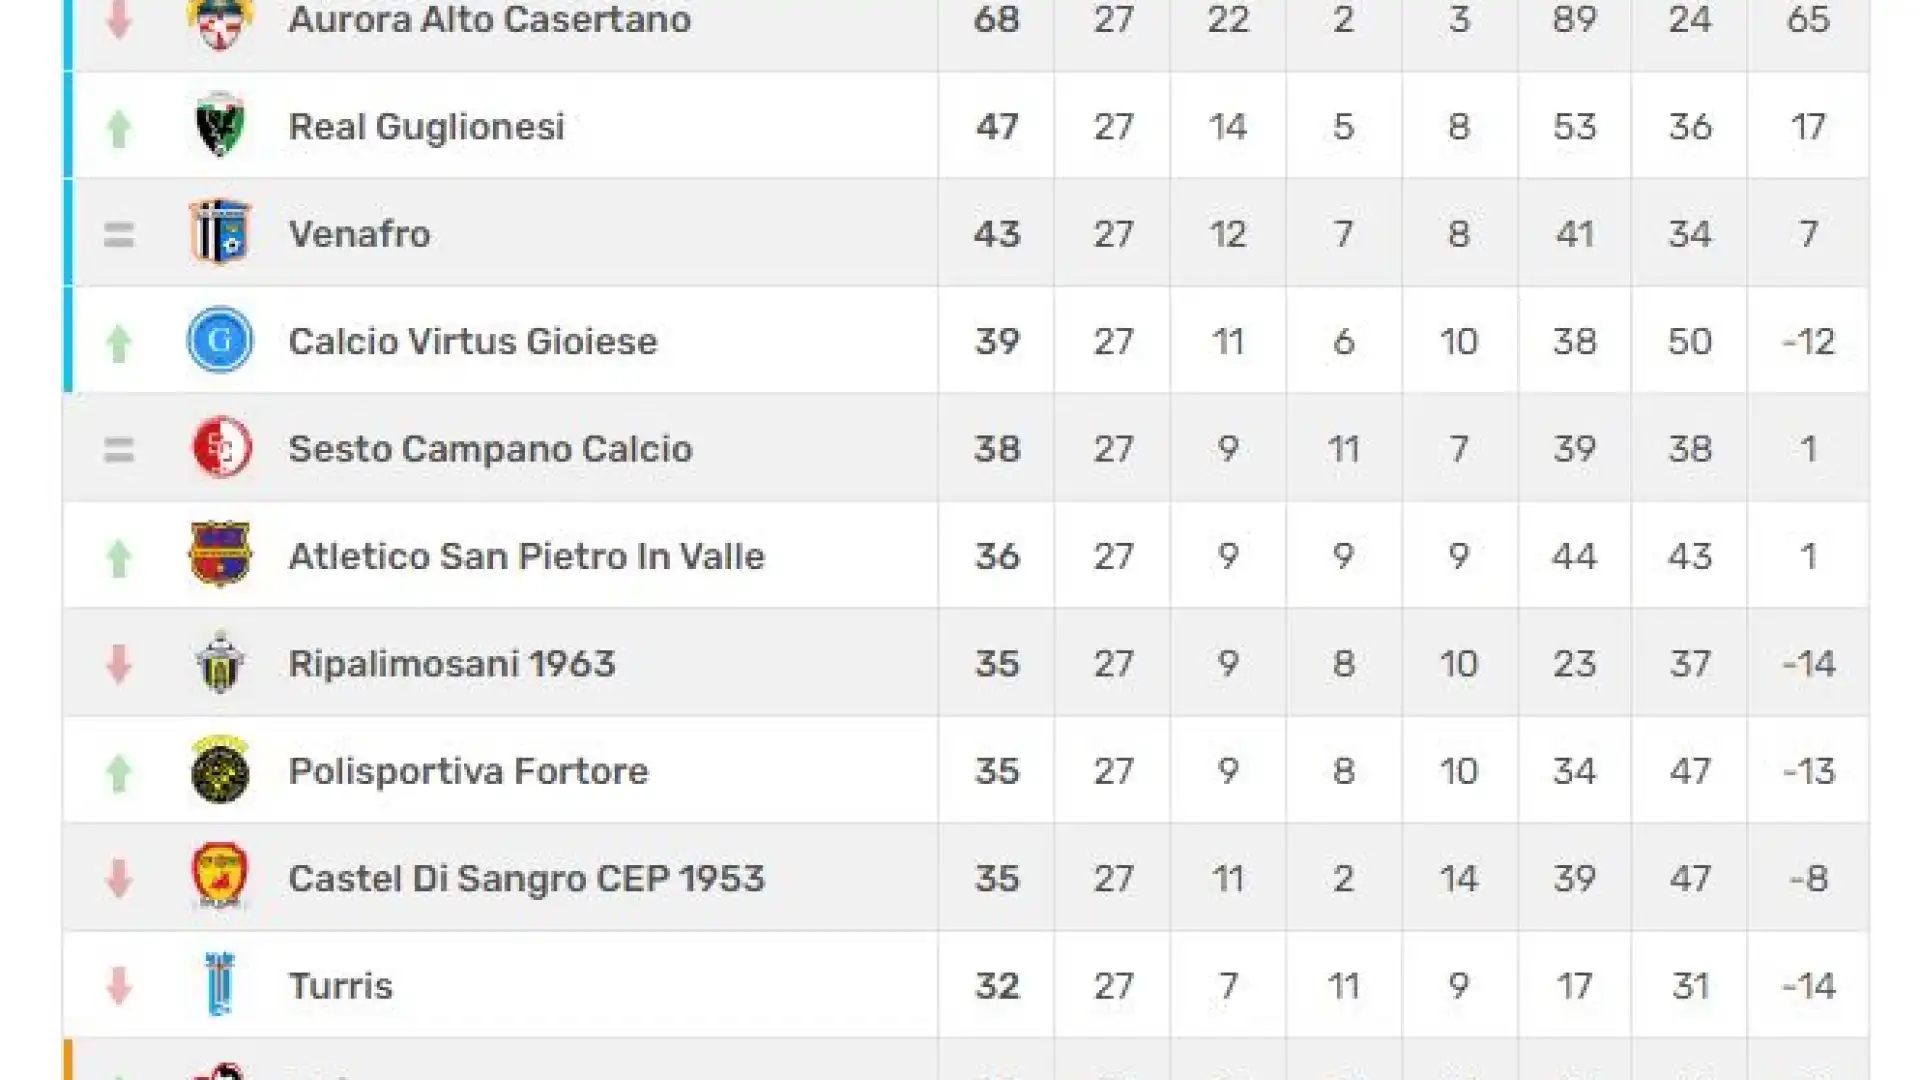This screenshot has width=1920, height=1080.
Task: Click the Castel Di Sangro shield crest
Action: click(220, 877)
